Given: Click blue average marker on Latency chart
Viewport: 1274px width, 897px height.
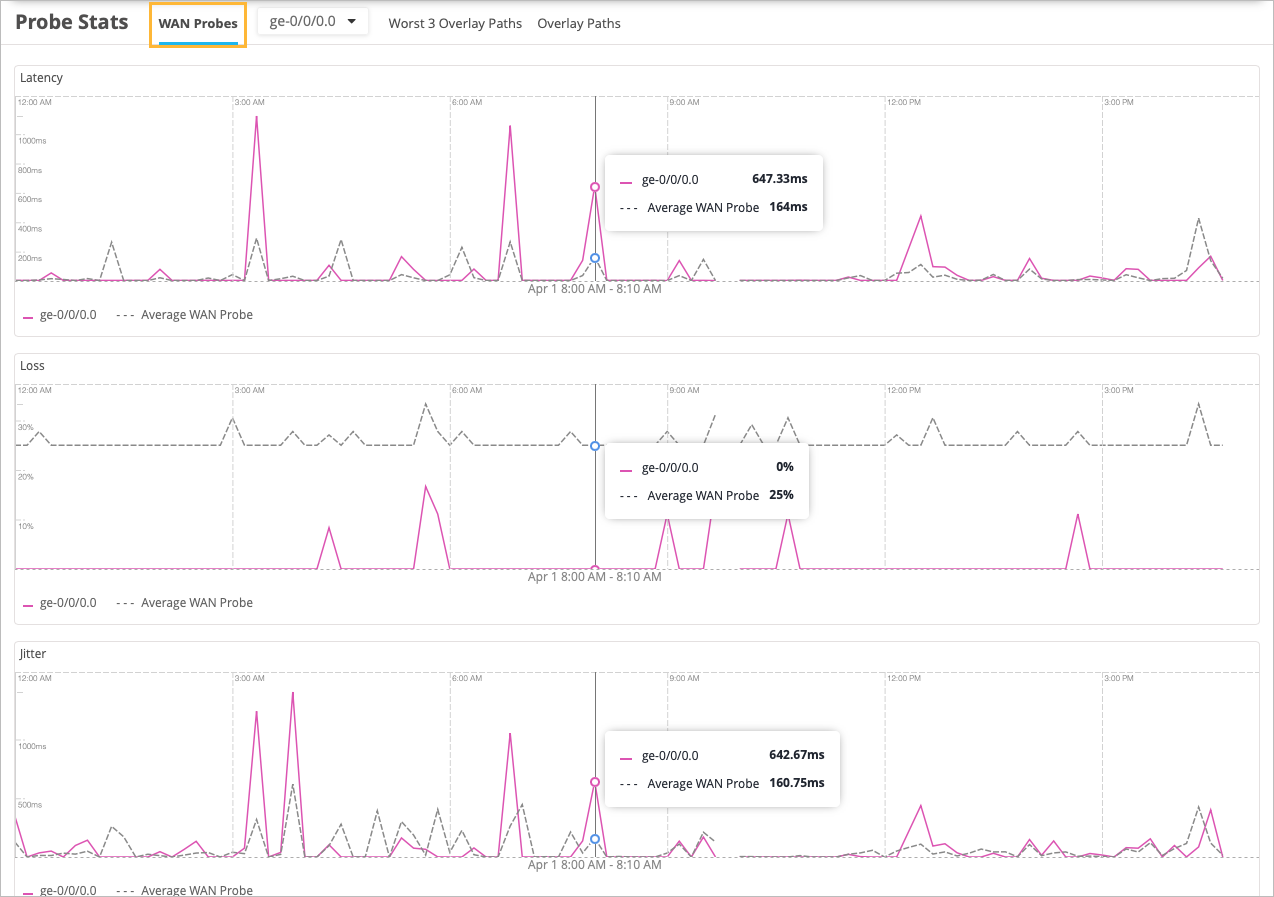Looking at the screenshot, I should coord(595,258).
